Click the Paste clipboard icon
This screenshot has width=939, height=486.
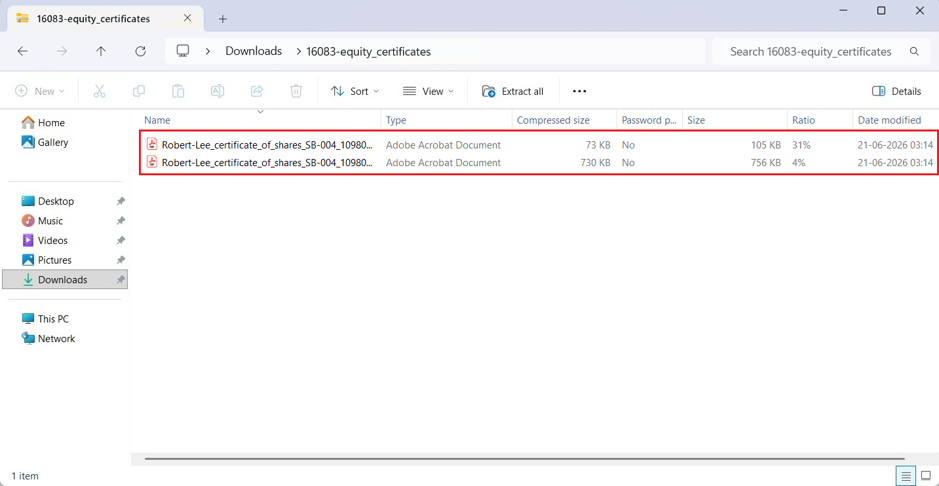(x=178, y=91)
